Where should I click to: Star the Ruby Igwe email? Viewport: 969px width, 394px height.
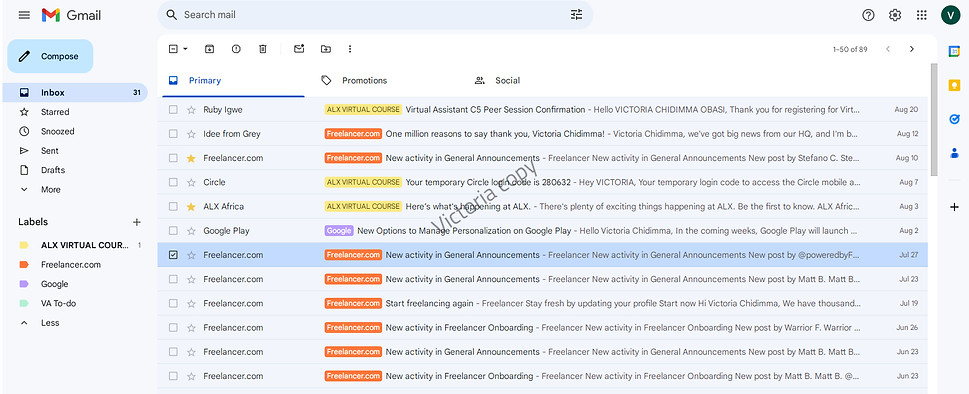191,110
